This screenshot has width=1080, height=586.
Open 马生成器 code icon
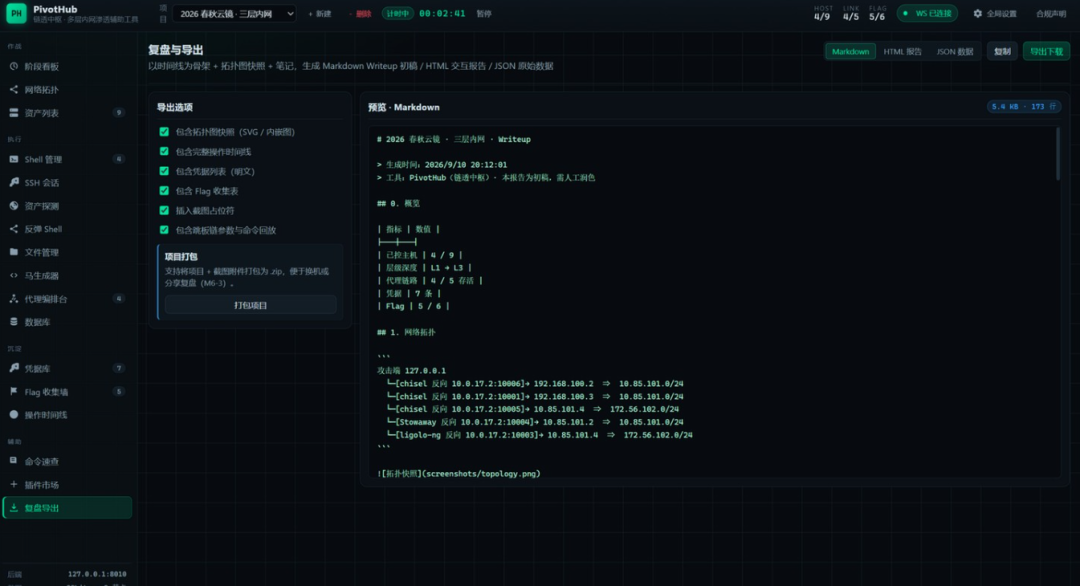pos(14,275)
